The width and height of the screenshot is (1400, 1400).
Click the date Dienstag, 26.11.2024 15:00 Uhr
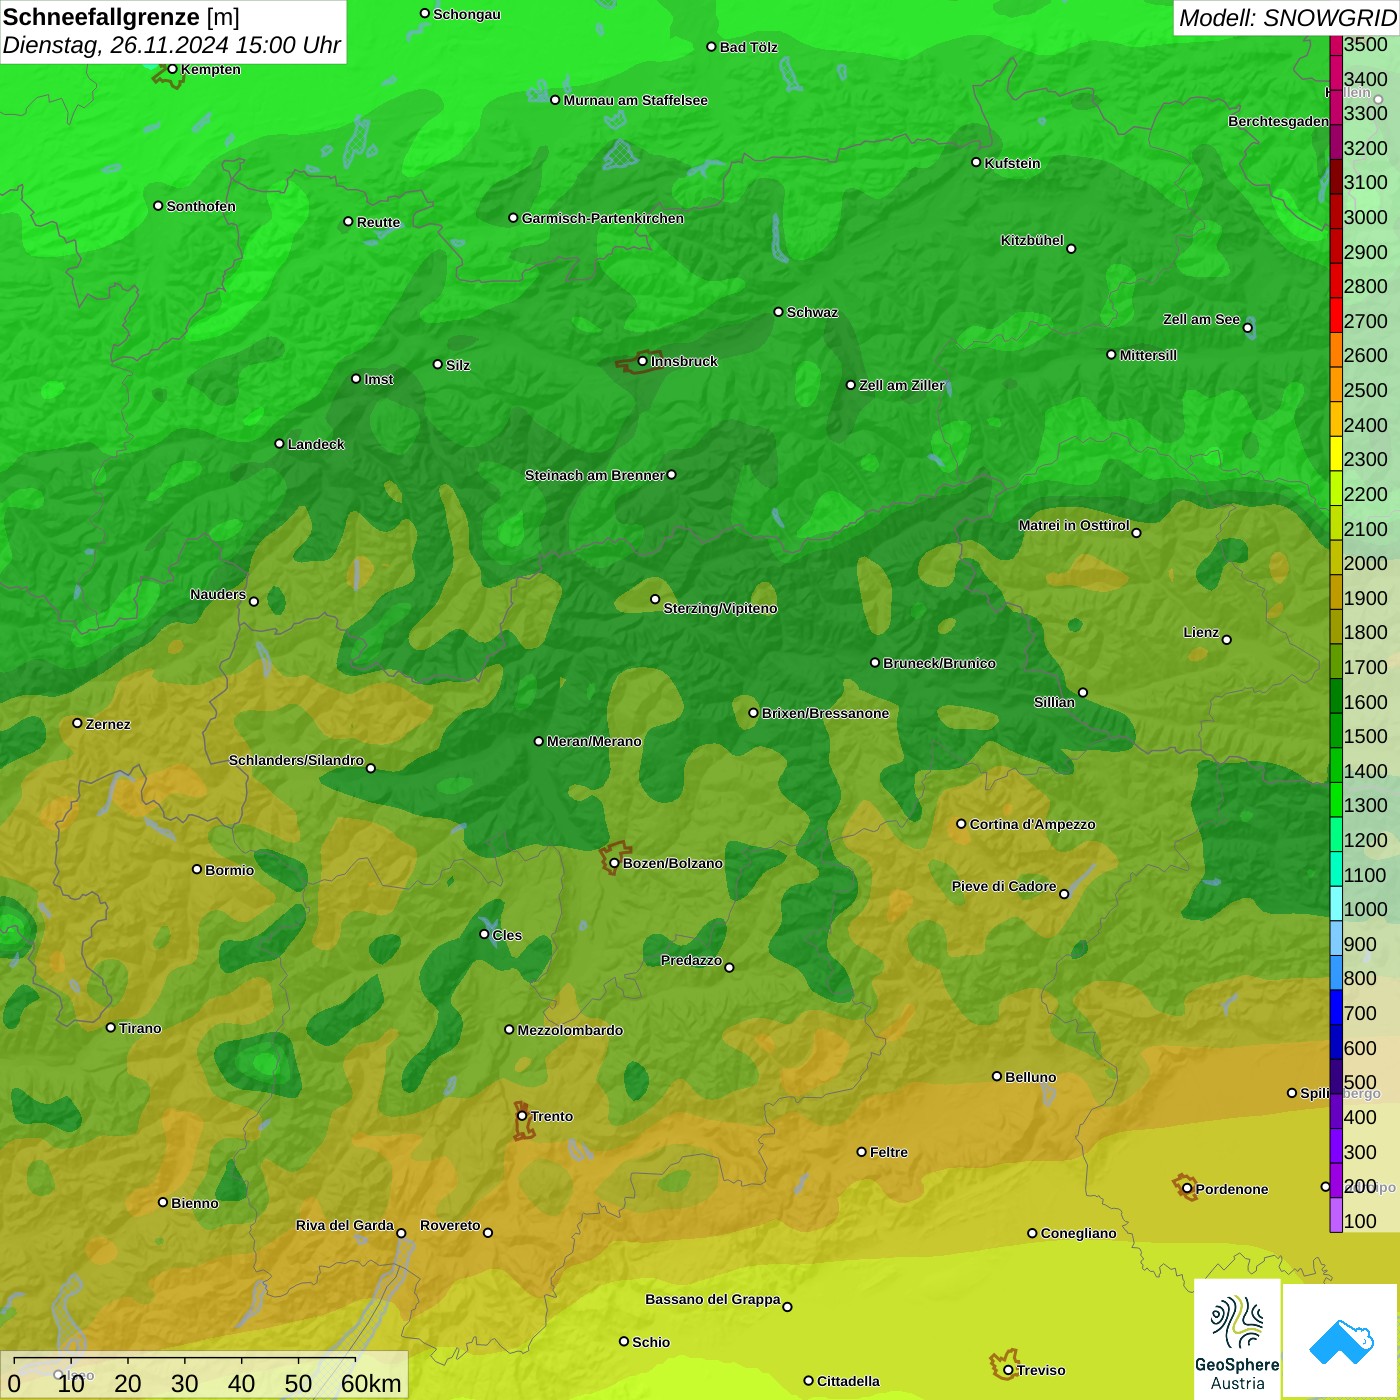pos(172,45)
